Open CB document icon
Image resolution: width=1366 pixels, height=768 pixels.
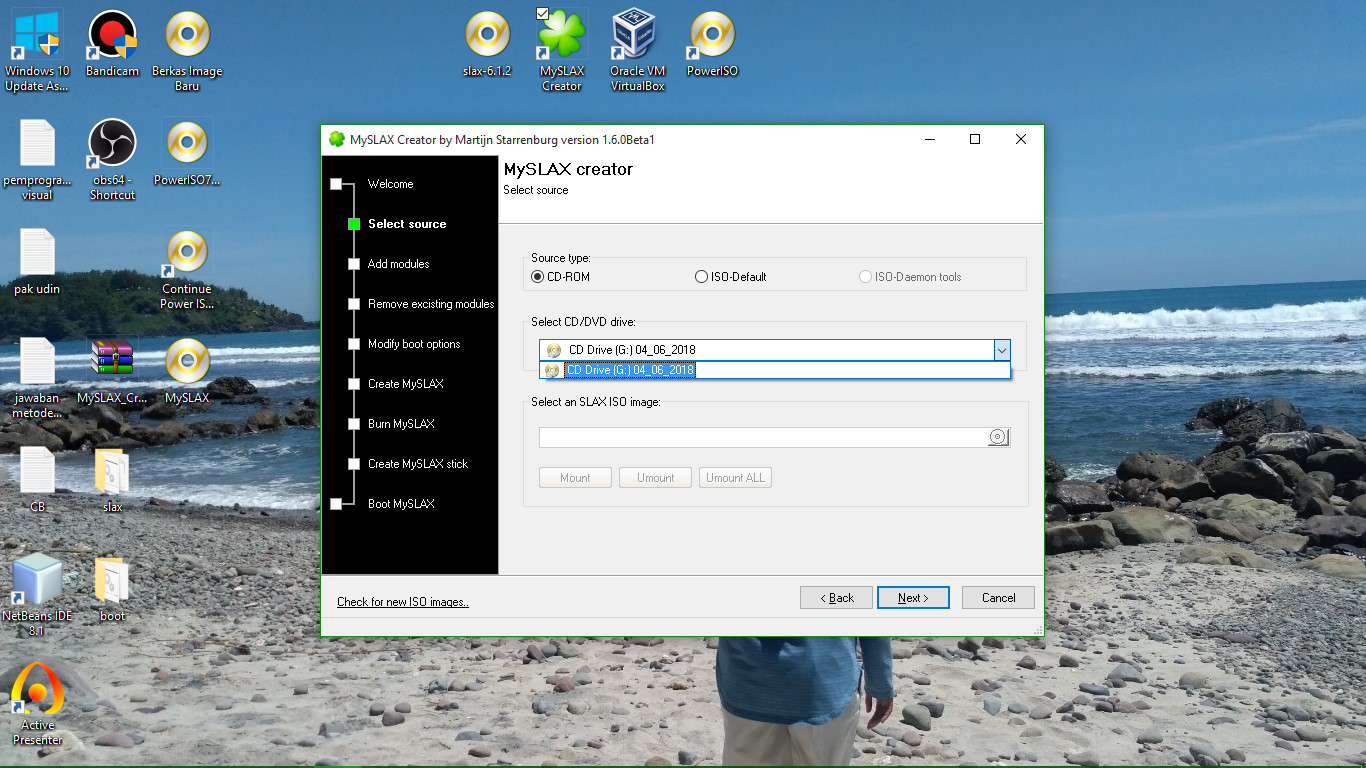click(x=37, y=480)
